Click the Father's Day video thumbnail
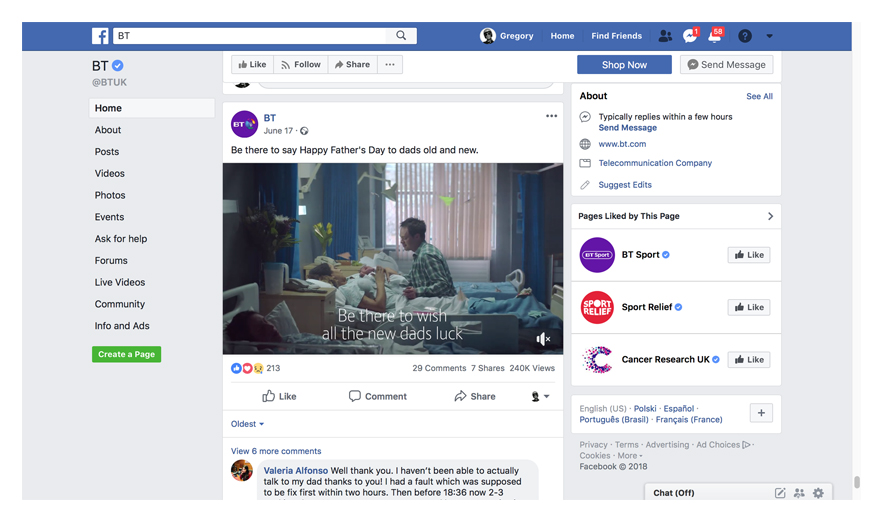The height and width of the screenshot is (524, 879). pos(393,258)
